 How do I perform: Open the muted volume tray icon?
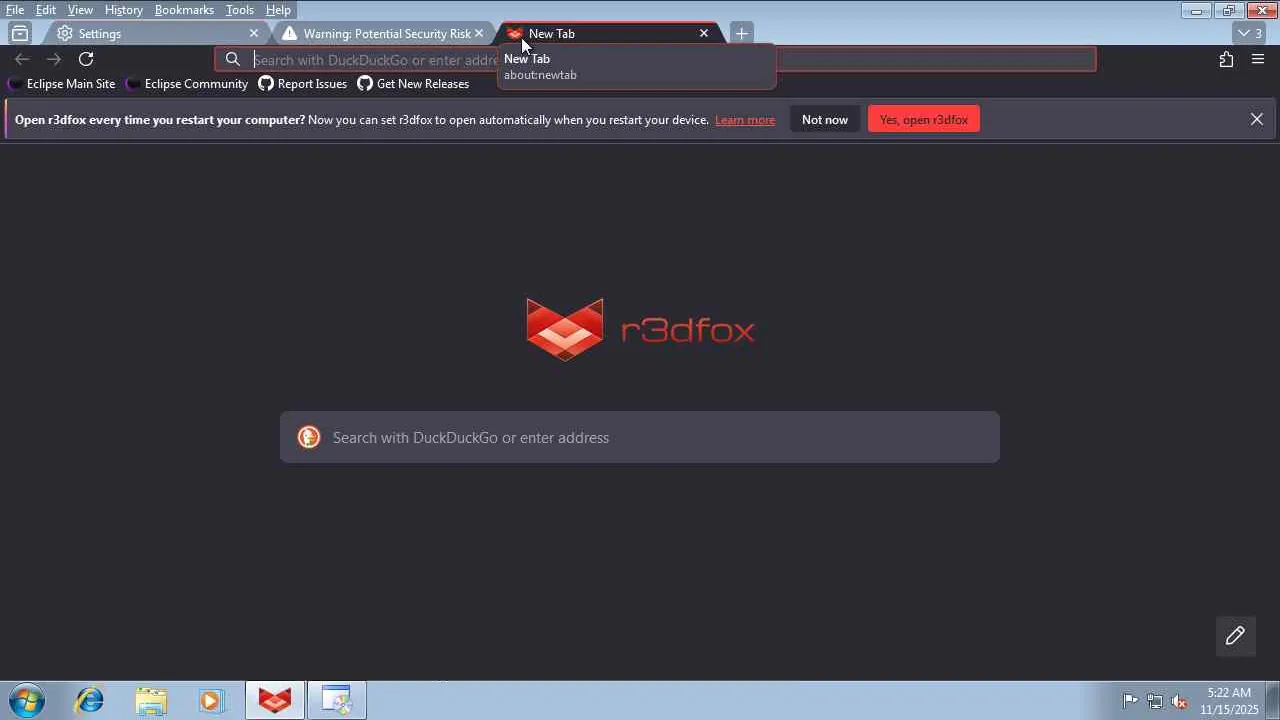point(1180,701)
